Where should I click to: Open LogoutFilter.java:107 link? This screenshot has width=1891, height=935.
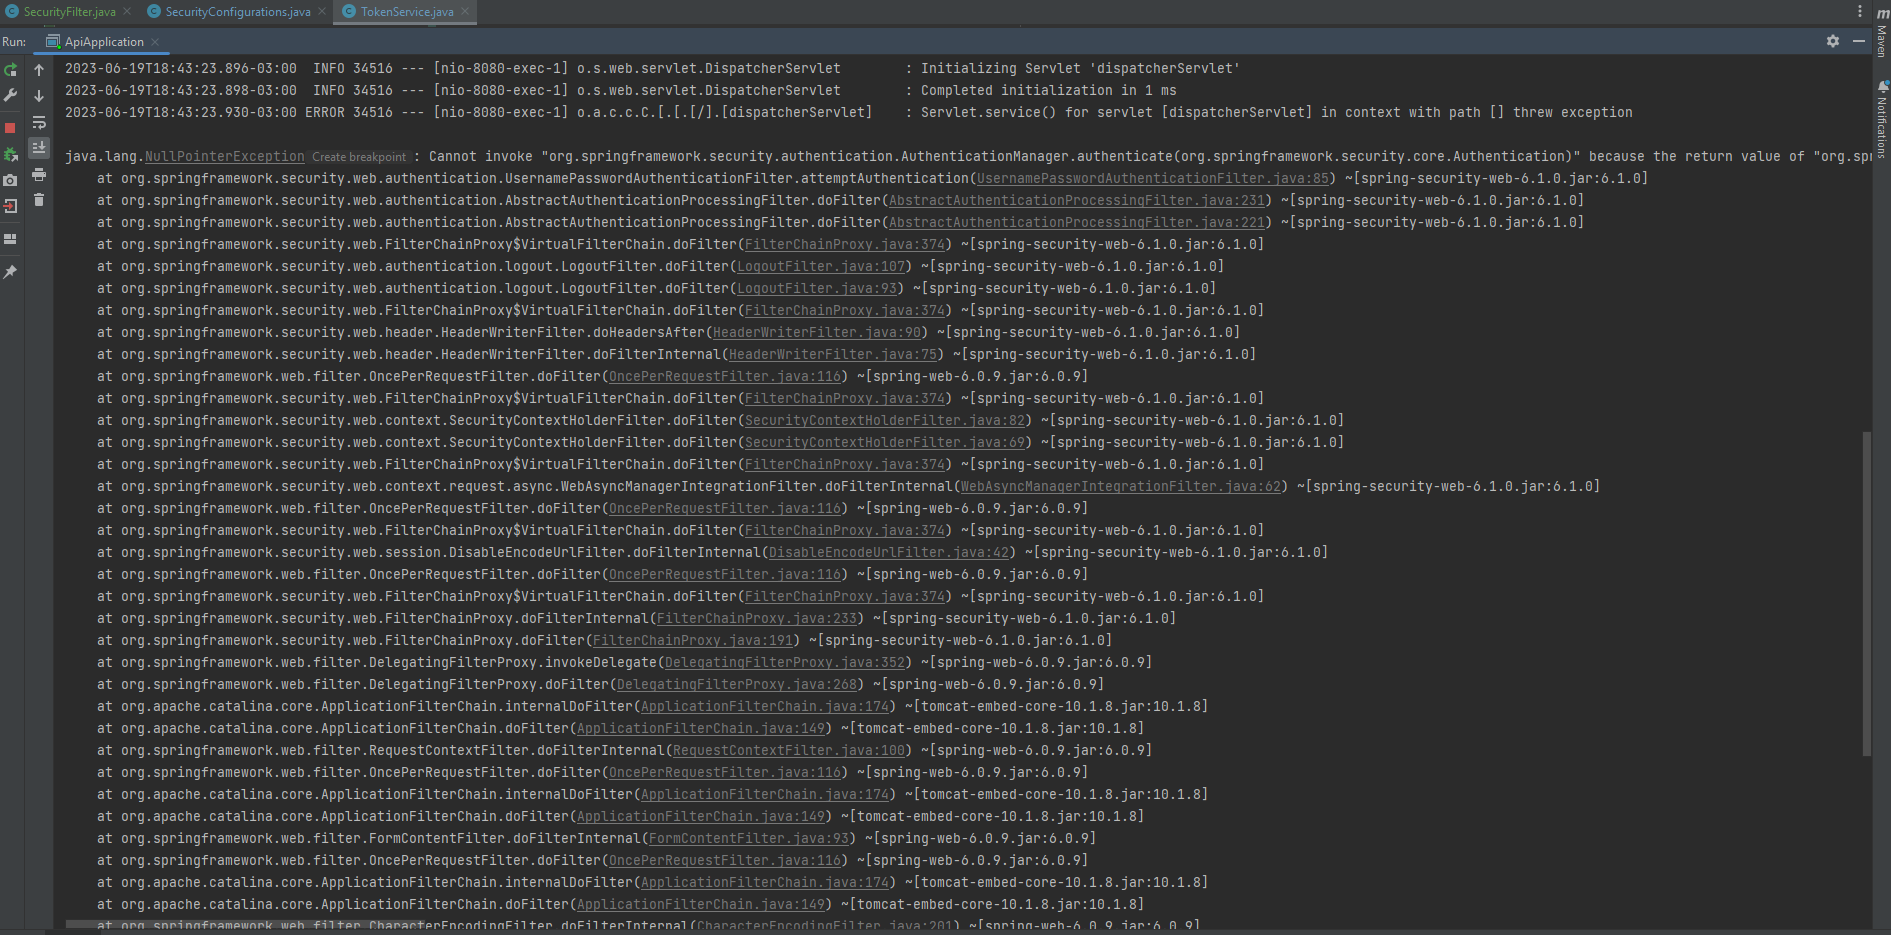[821, 267]
